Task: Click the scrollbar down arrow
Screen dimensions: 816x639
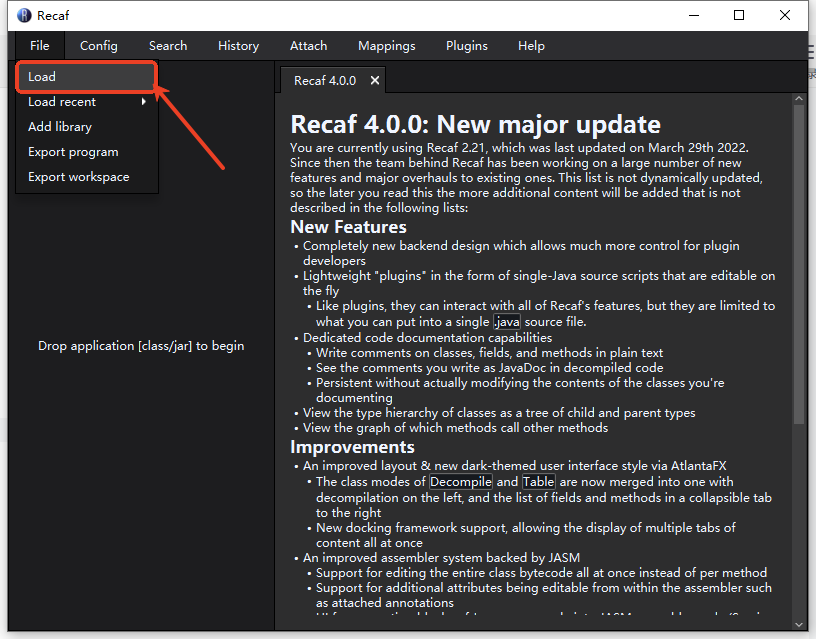Action: (x=799, y=624)
